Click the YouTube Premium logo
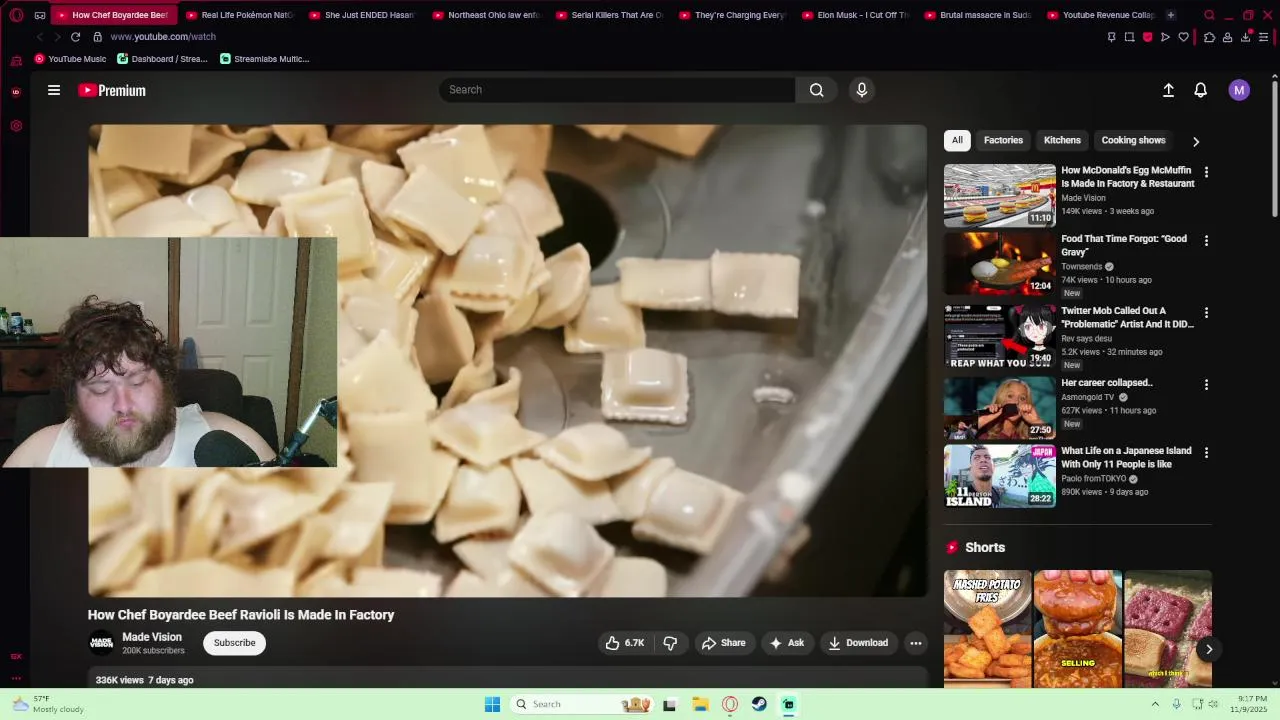The width and height of the screenshot is (1280, 720). pyautogui.click(x=112, y=90)
